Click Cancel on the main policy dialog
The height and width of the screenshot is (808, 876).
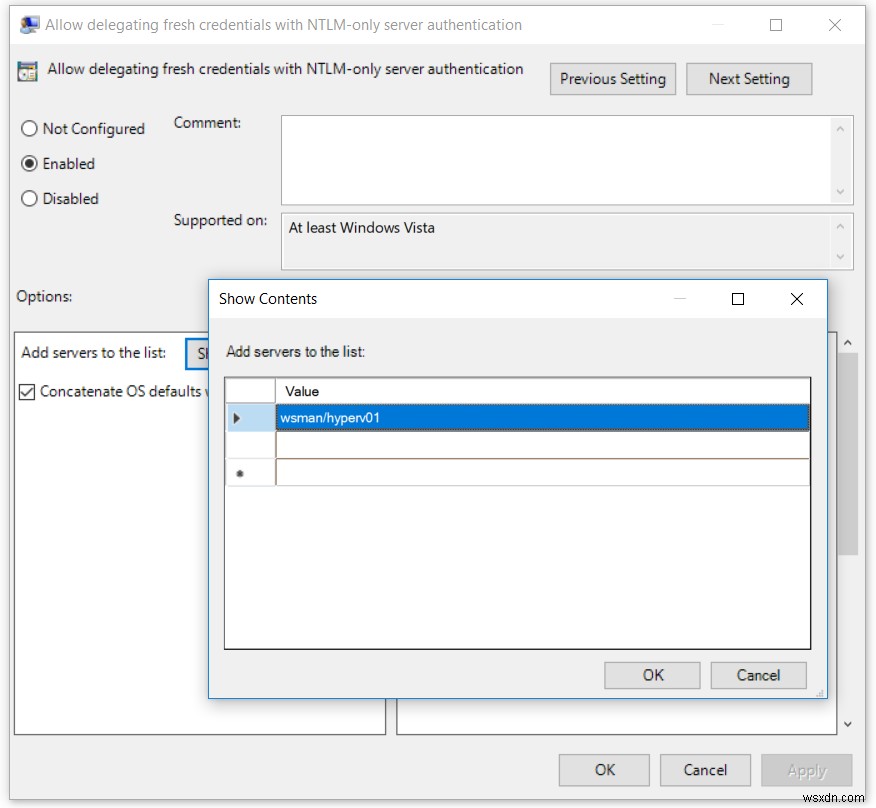pos(705,770)
